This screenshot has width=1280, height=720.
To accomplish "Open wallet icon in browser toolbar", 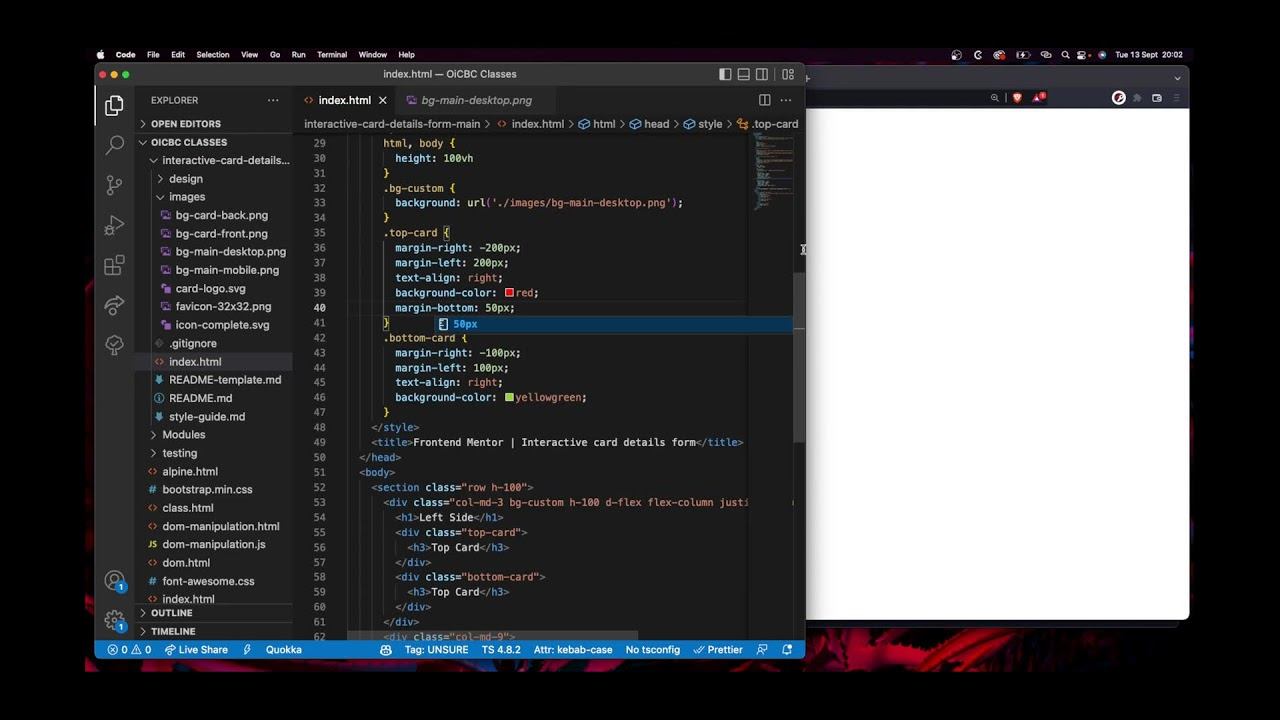I will pyautogui.click(x=1157, y=98).
